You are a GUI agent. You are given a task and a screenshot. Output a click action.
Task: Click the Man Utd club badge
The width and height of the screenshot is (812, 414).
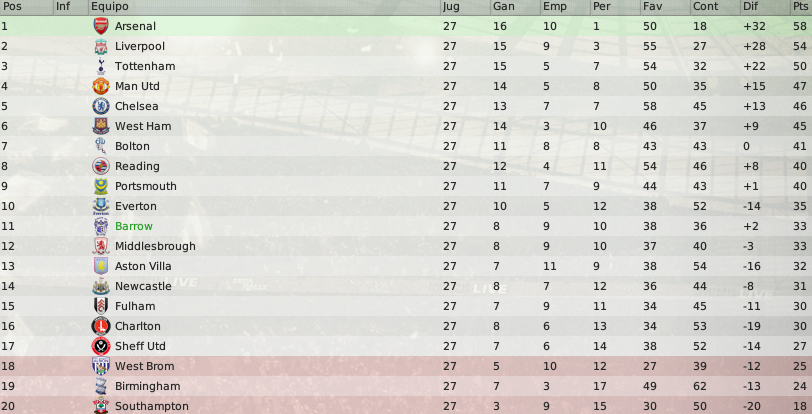point(100,86)
